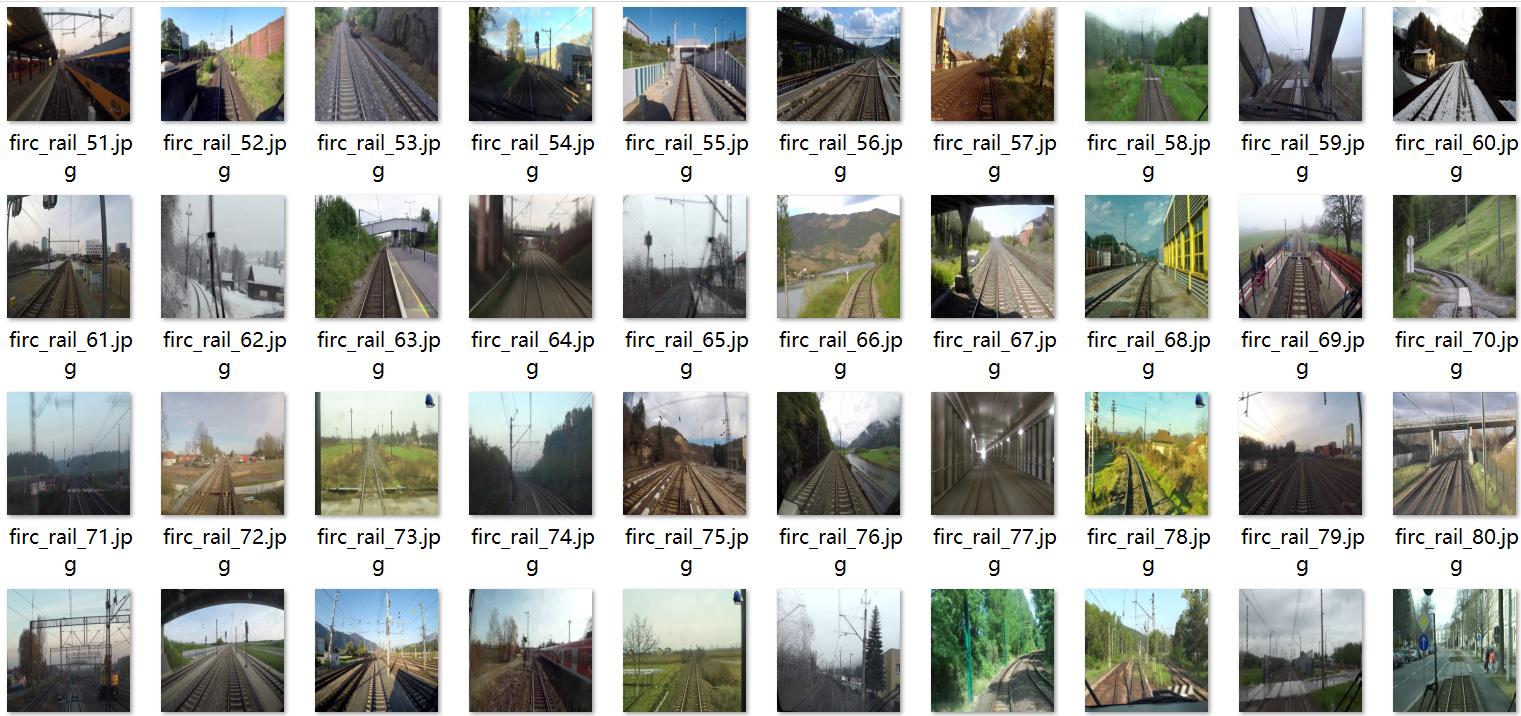Click the firc_rail_53.jpg file name label
Image resolution: width=1521 pixels, height=716 pixels.
point(378,157)
